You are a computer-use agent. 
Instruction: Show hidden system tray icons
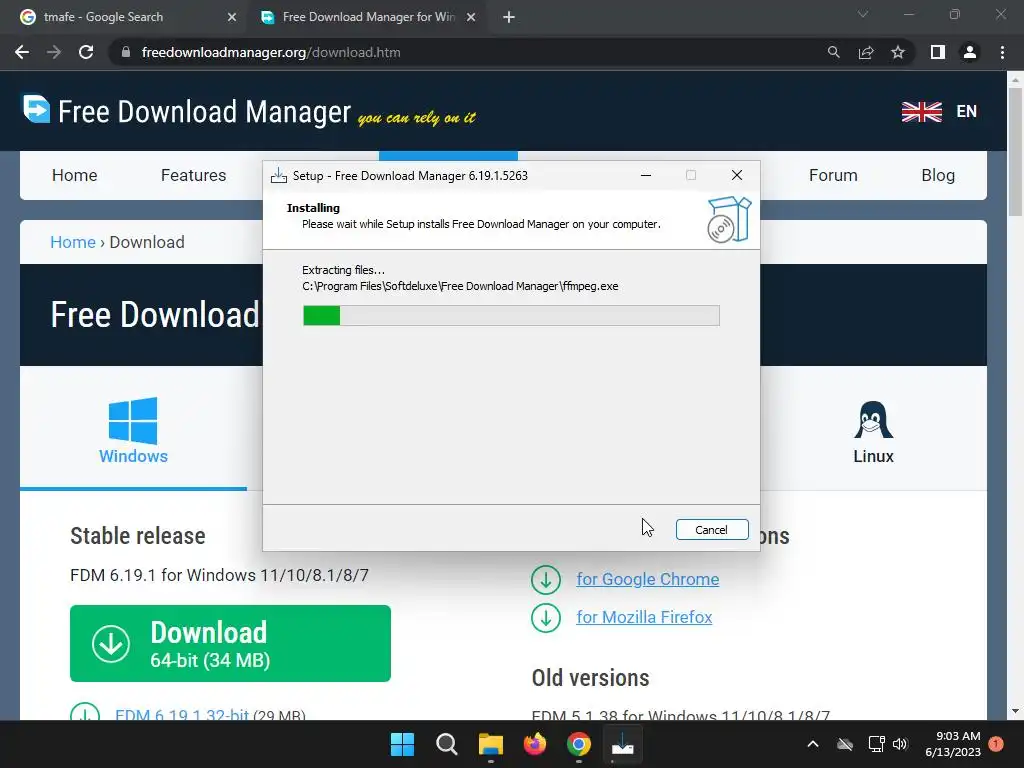click(x=813, y=744)
